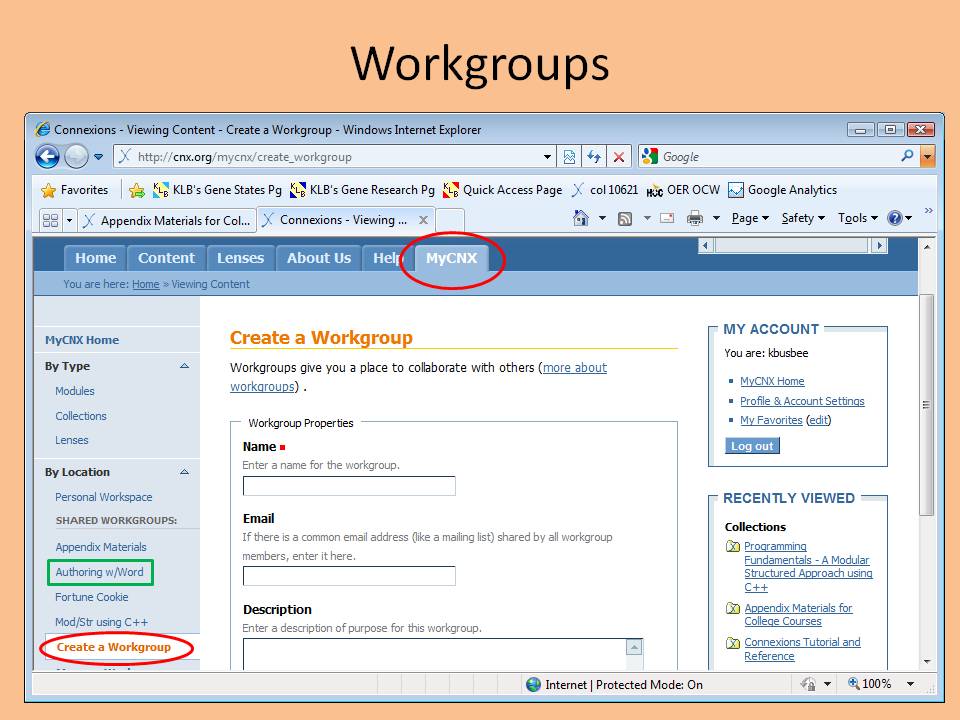Open Personal Workspace in the sidebar

click(x=103, y=497)
